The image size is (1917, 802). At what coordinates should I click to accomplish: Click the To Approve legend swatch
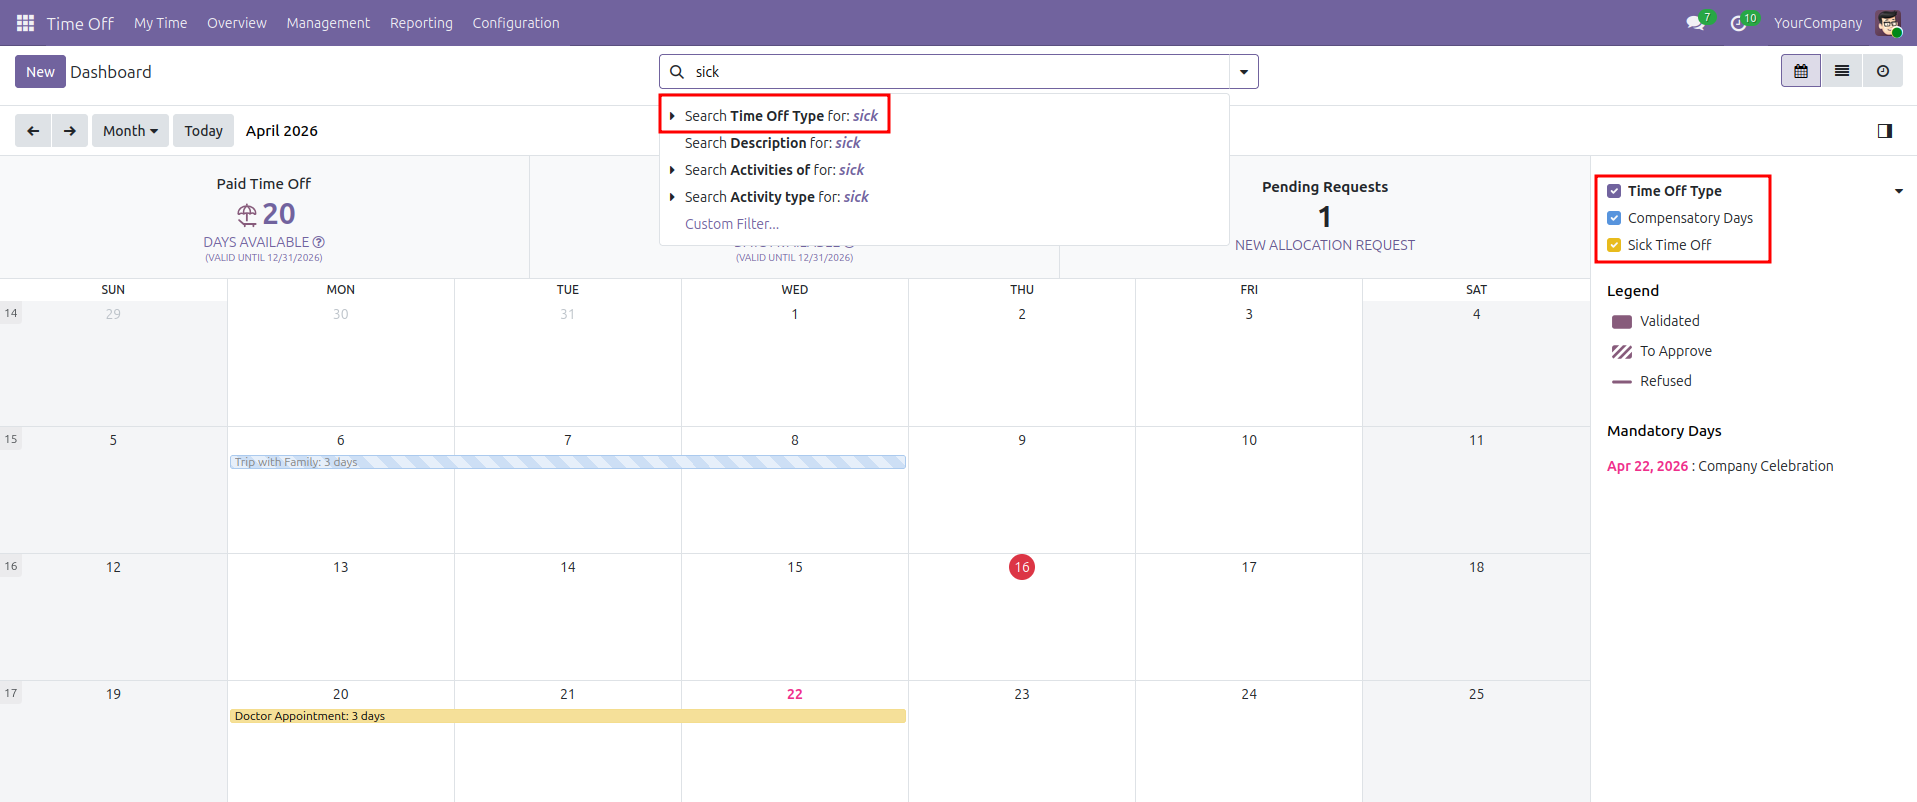pyautogui.click(x=1622, y=352)
